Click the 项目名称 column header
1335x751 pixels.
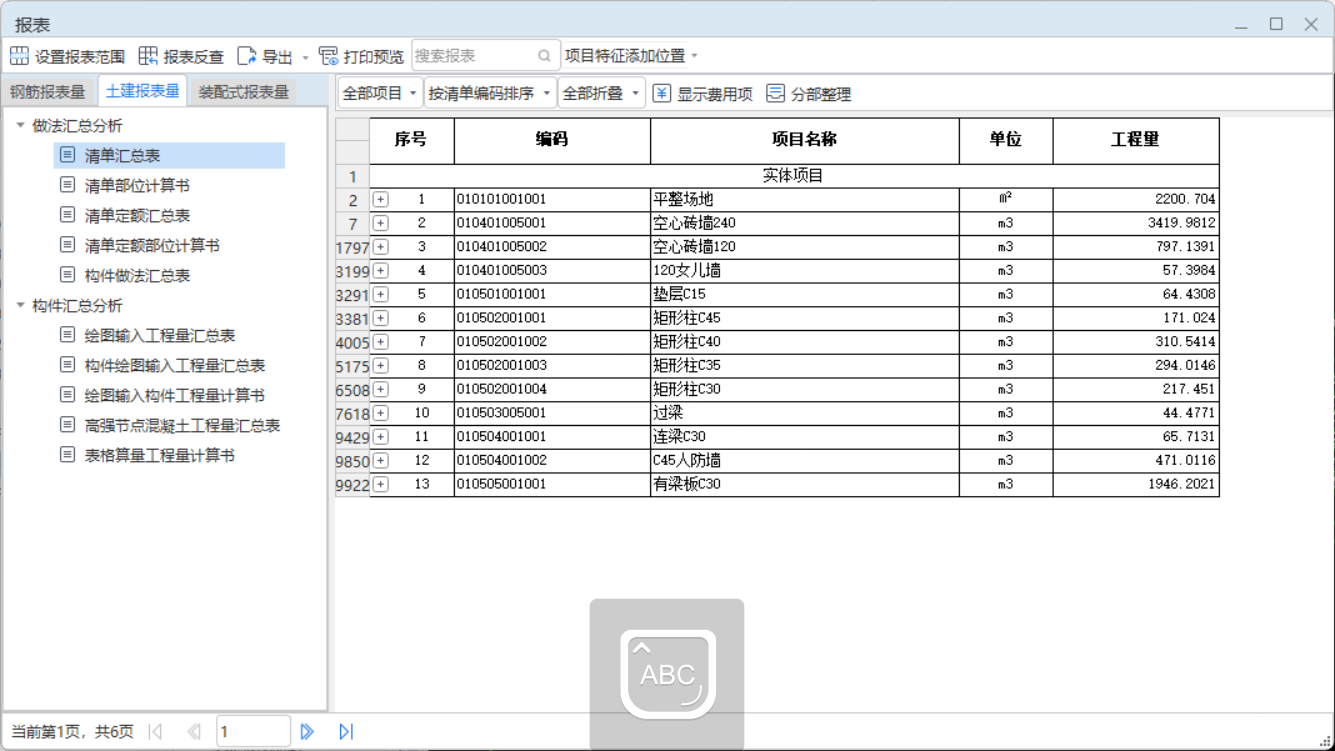point(805,141)
